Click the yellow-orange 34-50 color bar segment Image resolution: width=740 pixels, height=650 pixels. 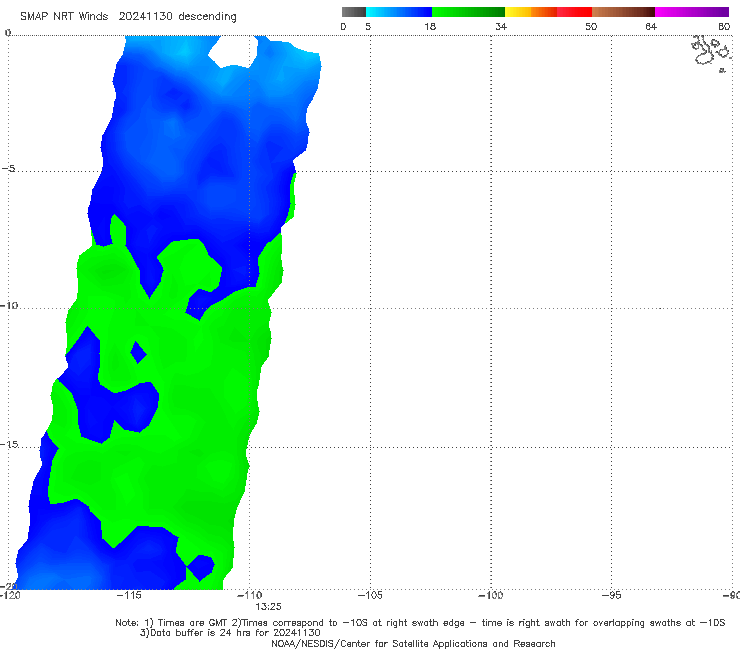click(x=548, y=12)
